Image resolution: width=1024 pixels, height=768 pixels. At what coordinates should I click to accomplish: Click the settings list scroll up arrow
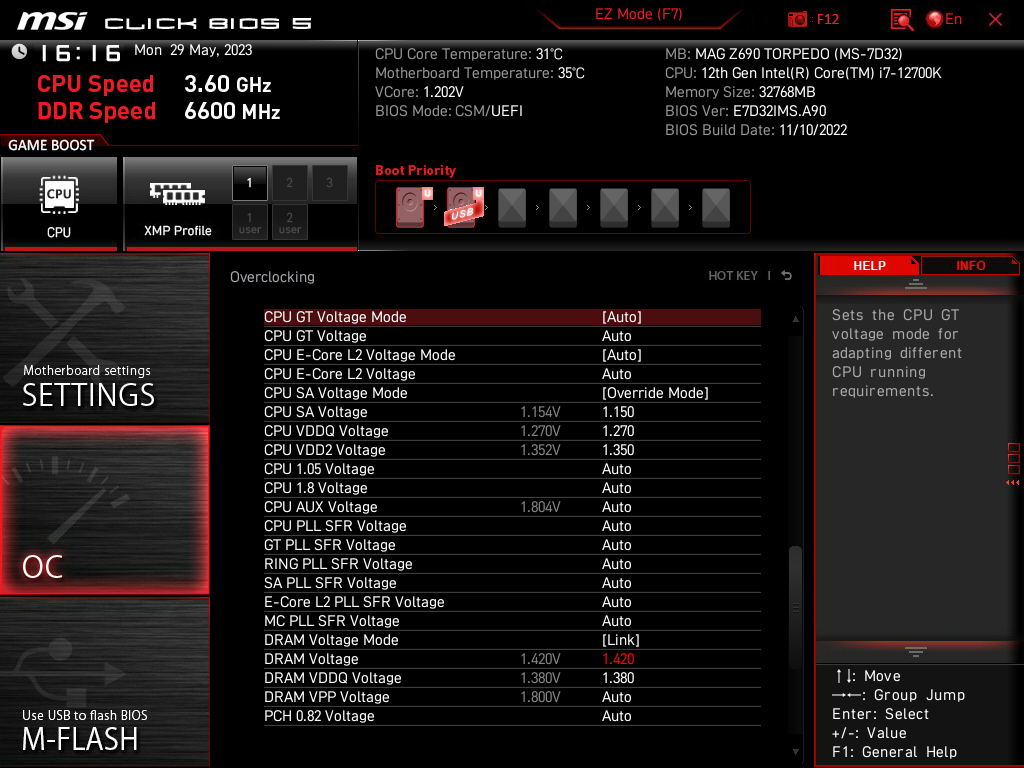[795, 319]
